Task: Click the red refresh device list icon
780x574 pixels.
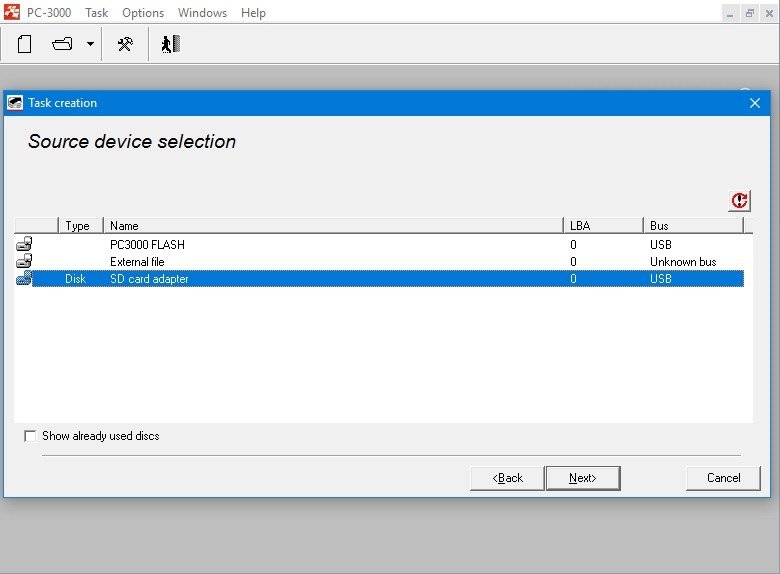Action: point(739,201)
